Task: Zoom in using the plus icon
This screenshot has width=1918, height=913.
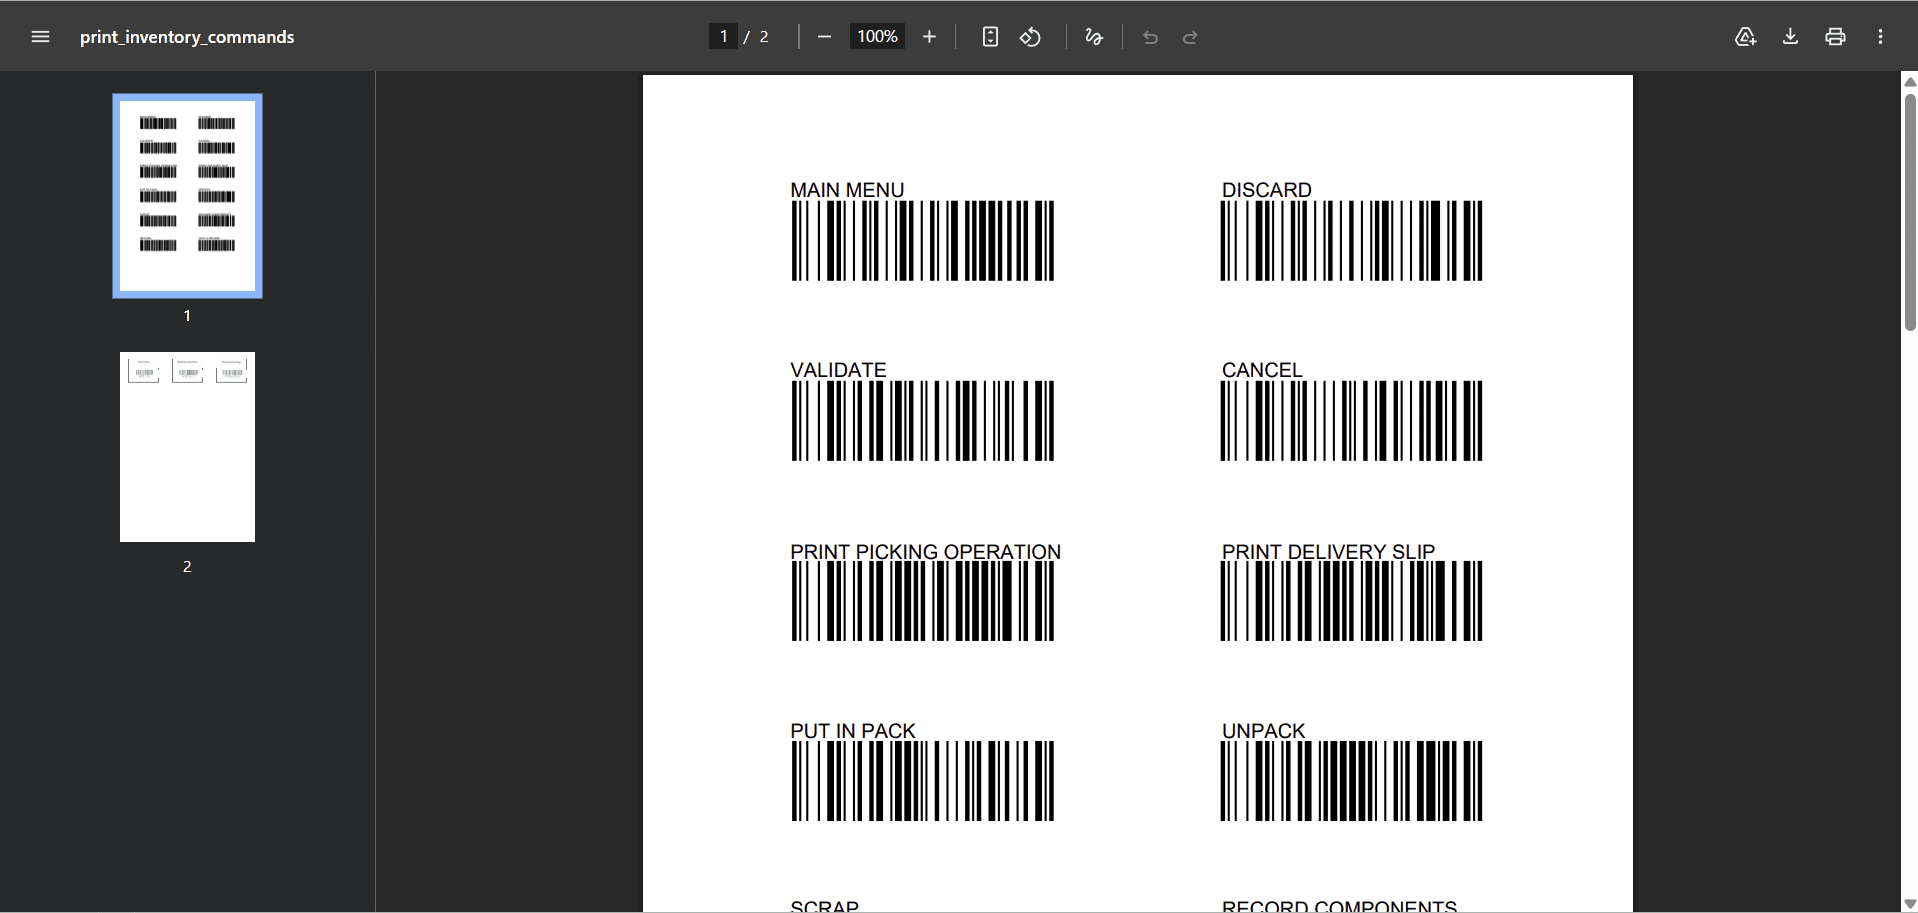Action: [x=929, y=36]
